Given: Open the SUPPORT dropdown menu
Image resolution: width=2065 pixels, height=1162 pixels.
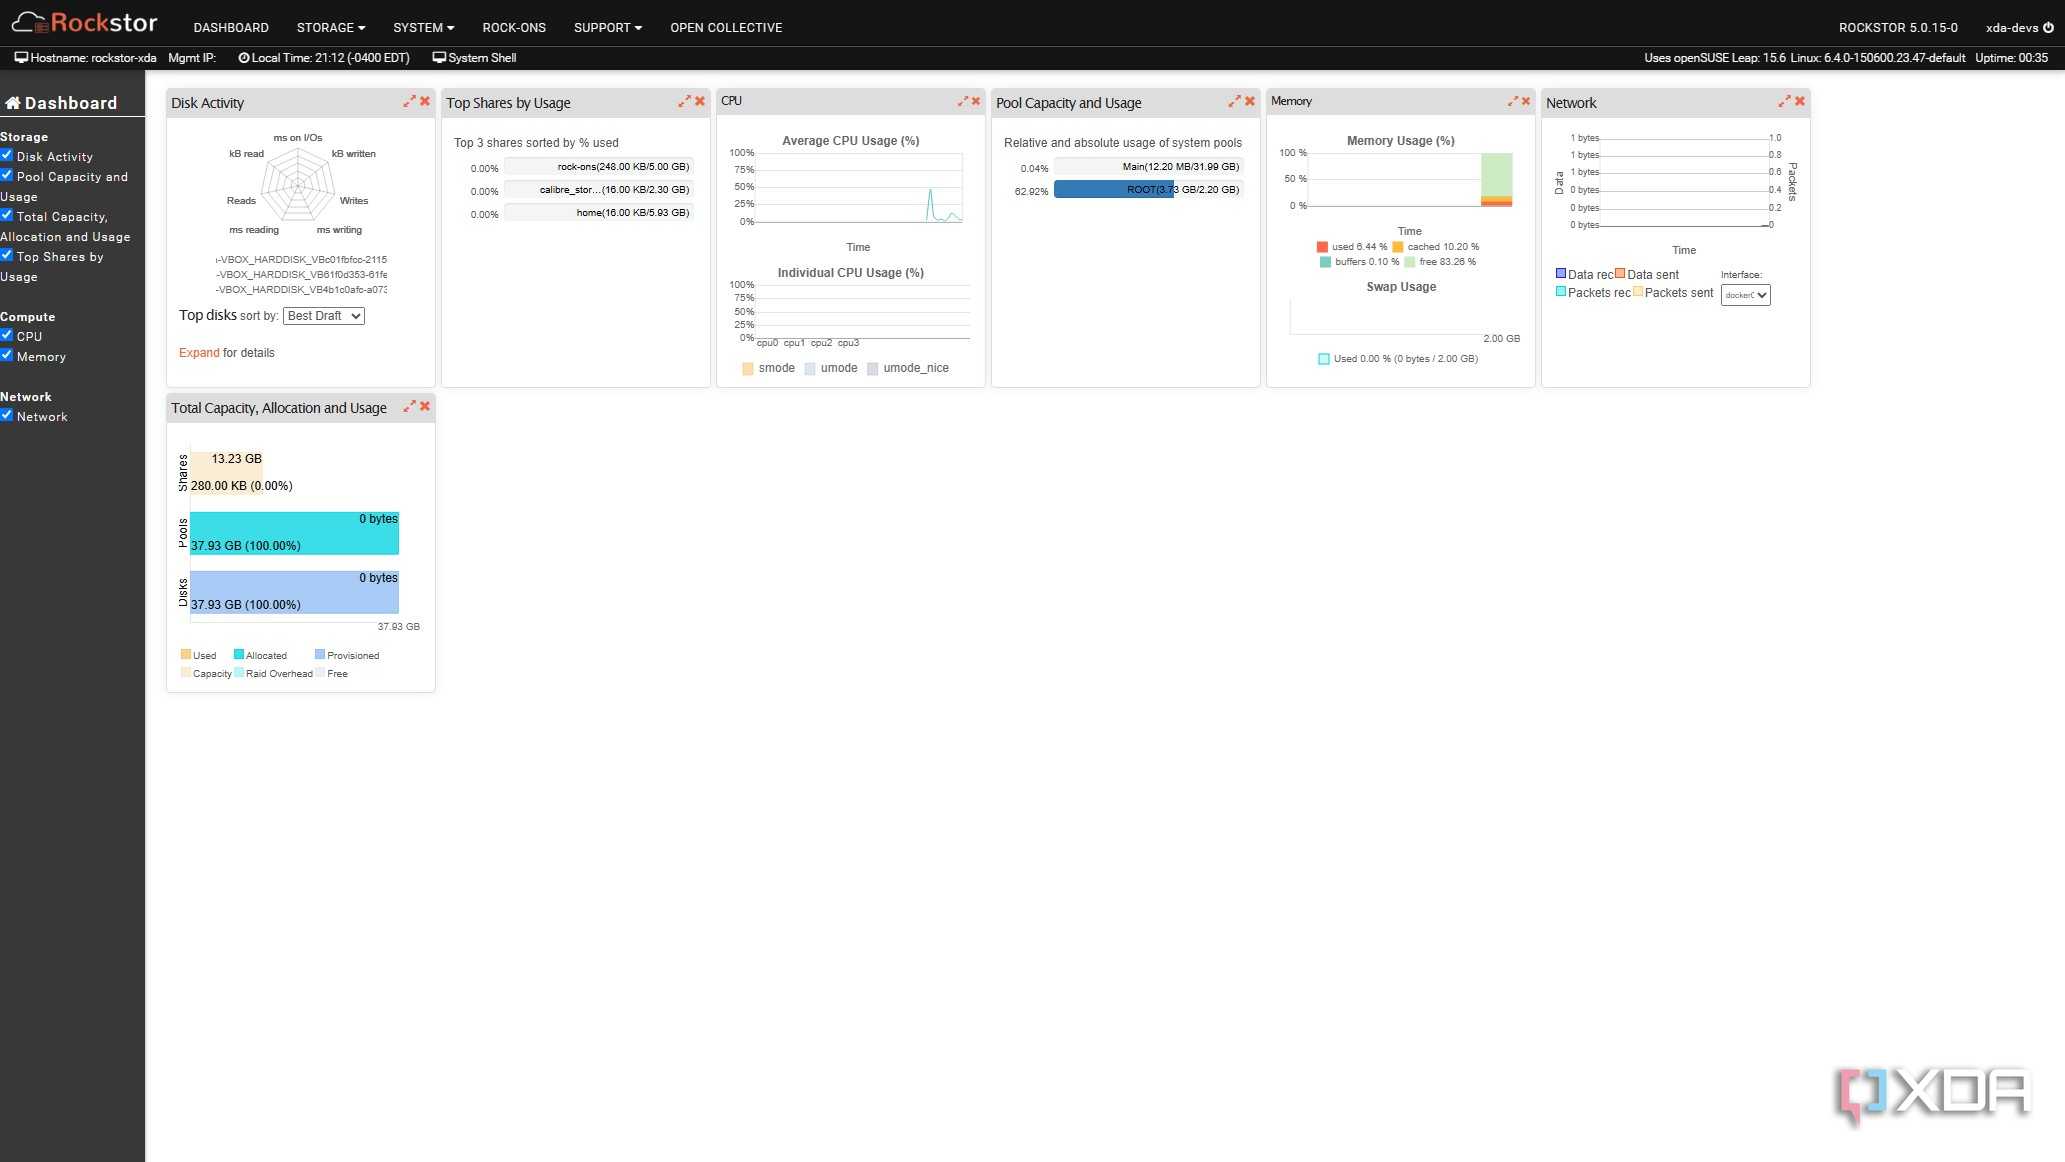Looking at the screenshot, I should (x=608, y=28).
